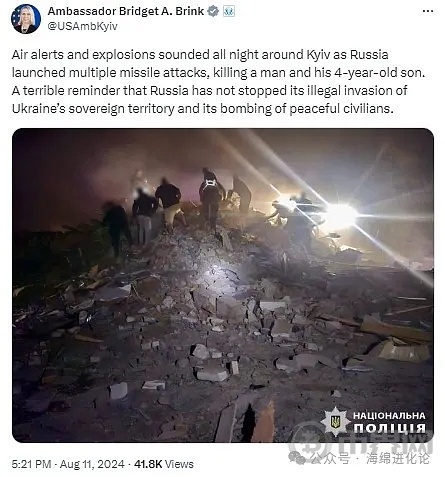Click the National Police emblem in photo
445x477 pixels.
[x=335, y=422]
